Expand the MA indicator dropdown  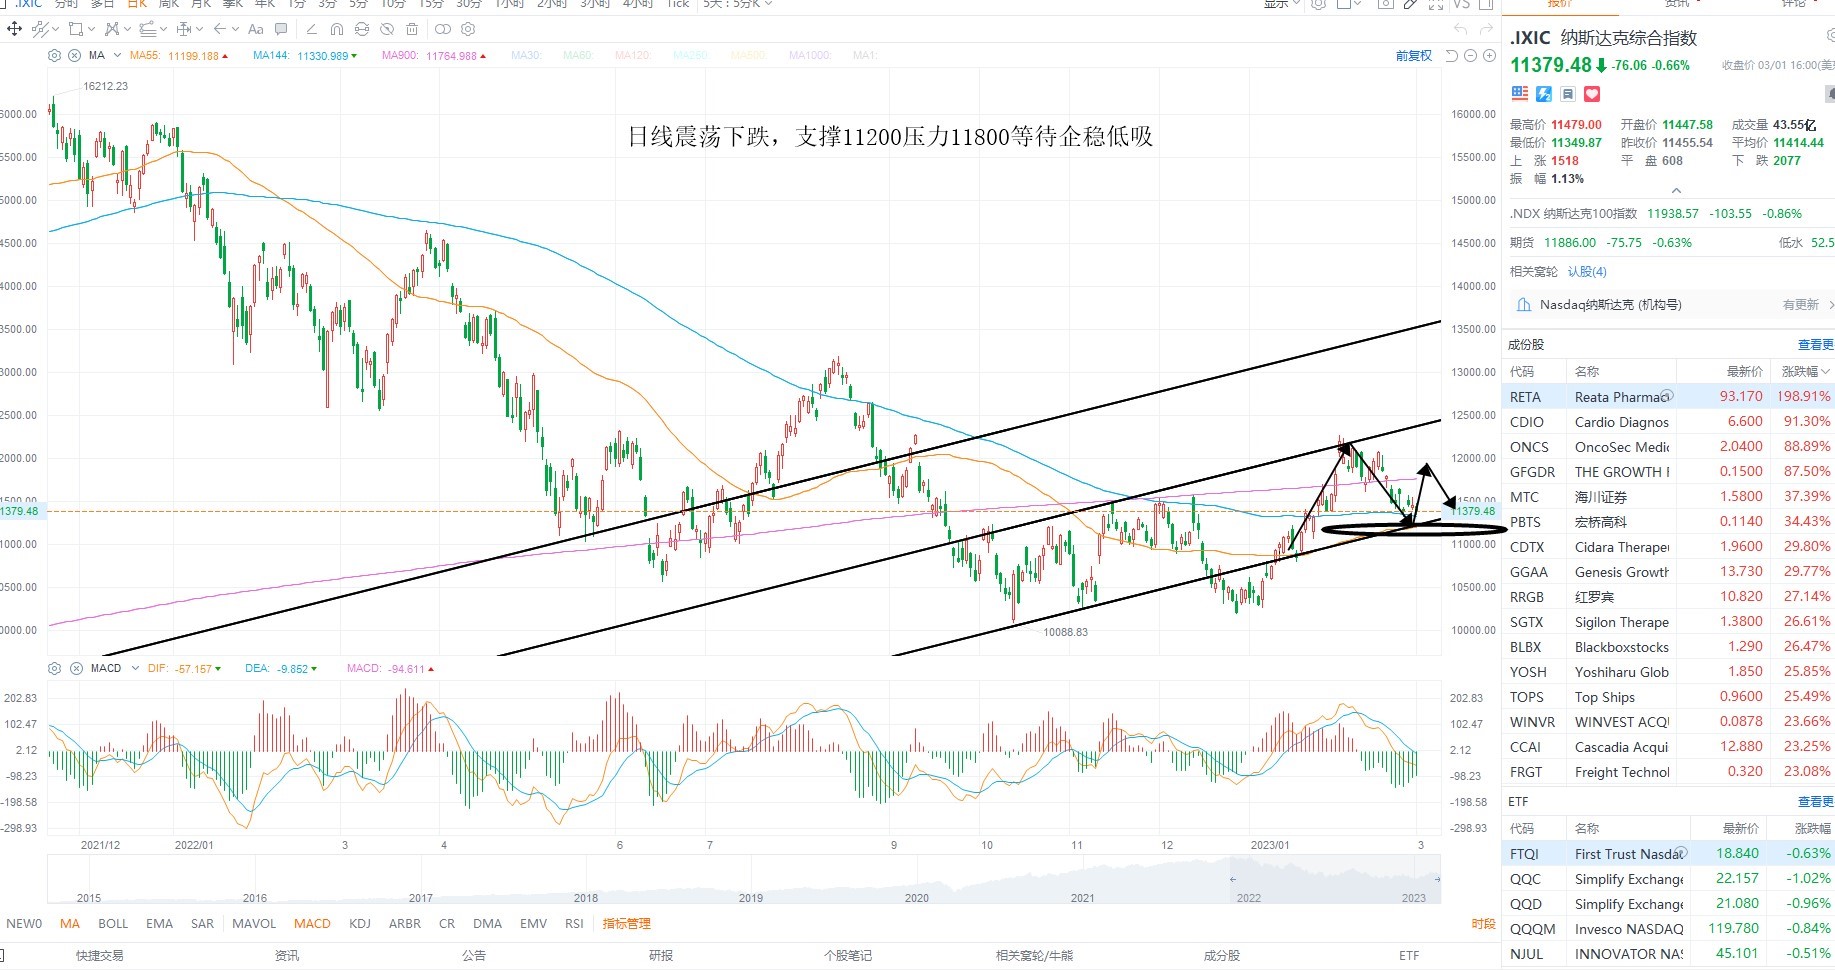[117, 56]
